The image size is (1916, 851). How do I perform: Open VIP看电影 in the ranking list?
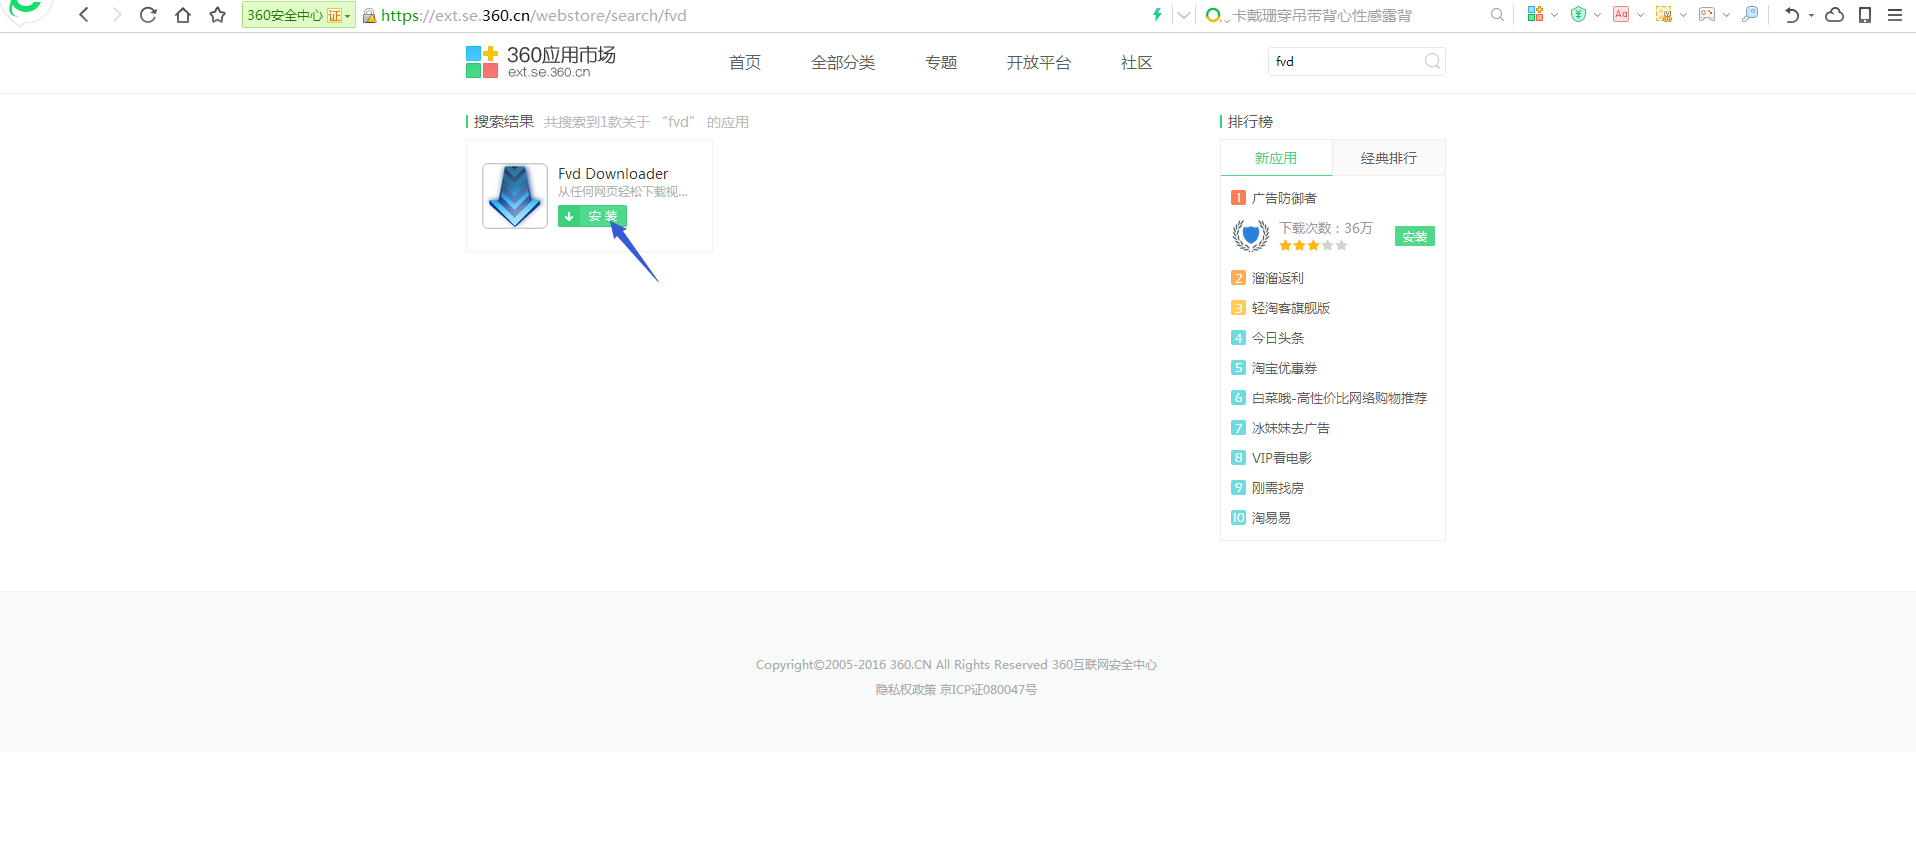(1282, 458)
